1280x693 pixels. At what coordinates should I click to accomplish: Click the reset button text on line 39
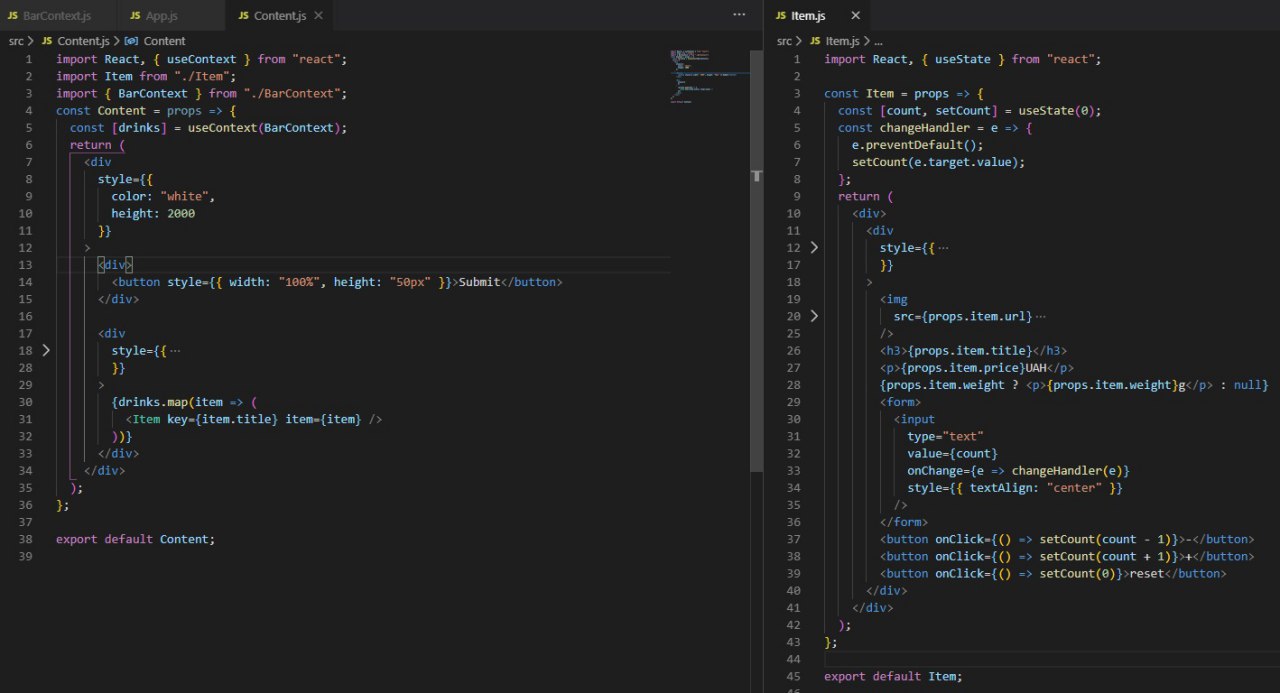pos(1147,574)
